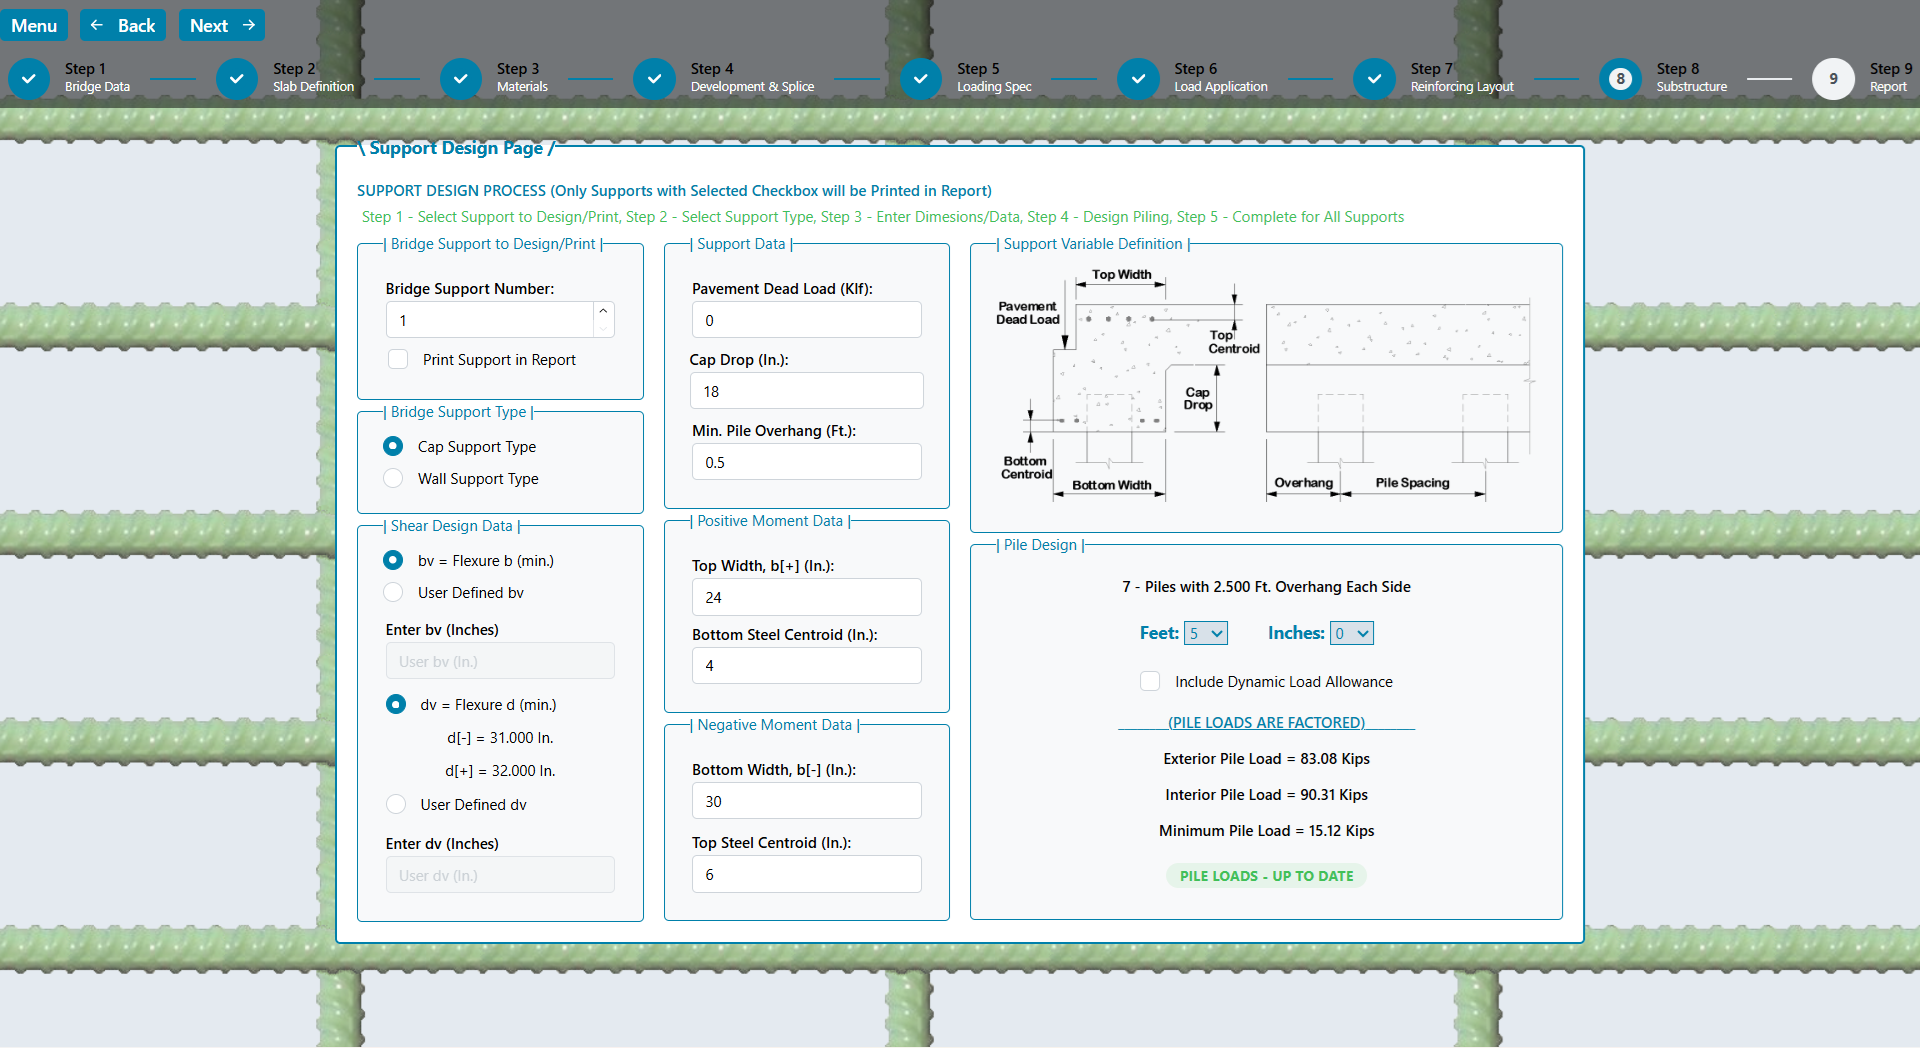Screen dimensions: 1920x1048
Task: Click the Step 2 Slab Definition checkmark icon
Action: click(237, 78)
